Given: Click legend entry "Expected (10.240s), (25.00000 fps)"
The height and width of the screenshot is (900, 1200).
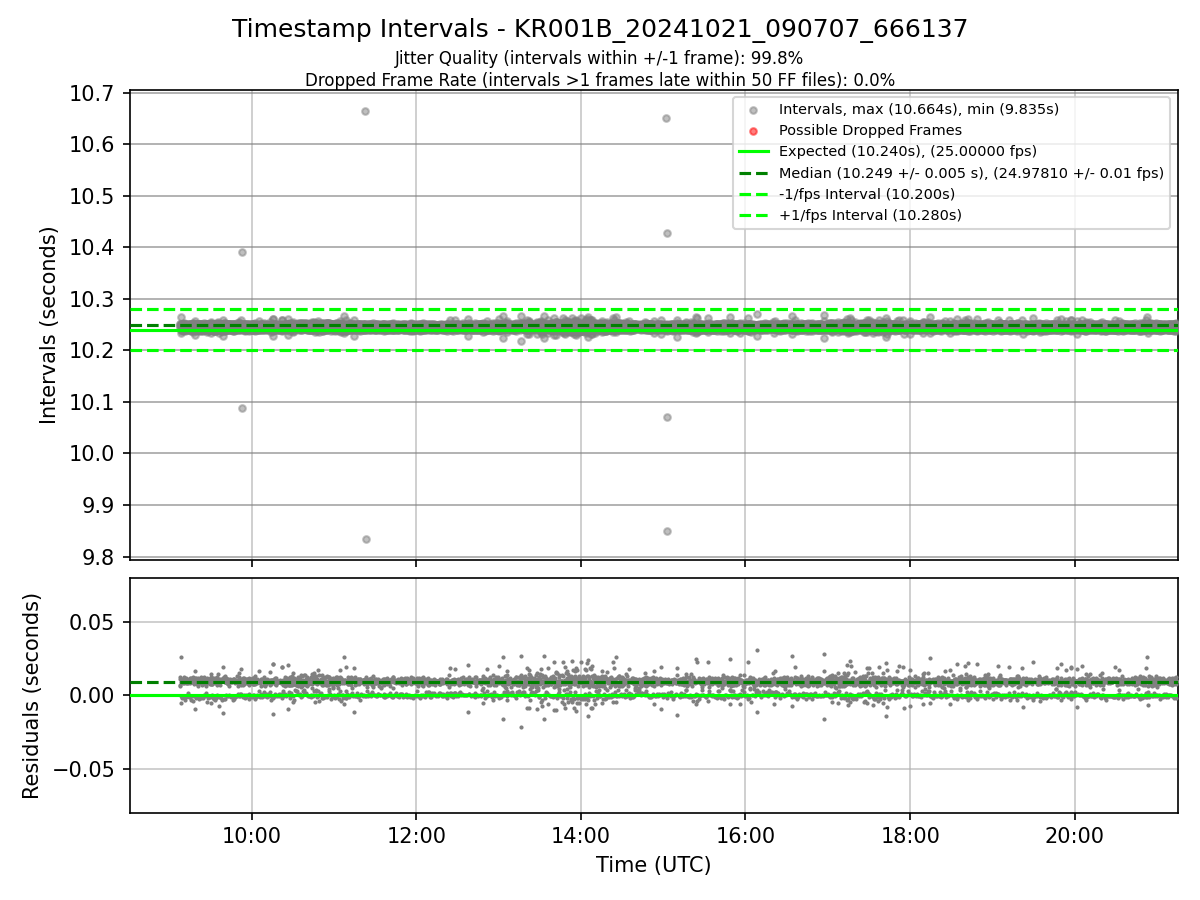Looking at the screenshot, I should [x=908, y=151].
